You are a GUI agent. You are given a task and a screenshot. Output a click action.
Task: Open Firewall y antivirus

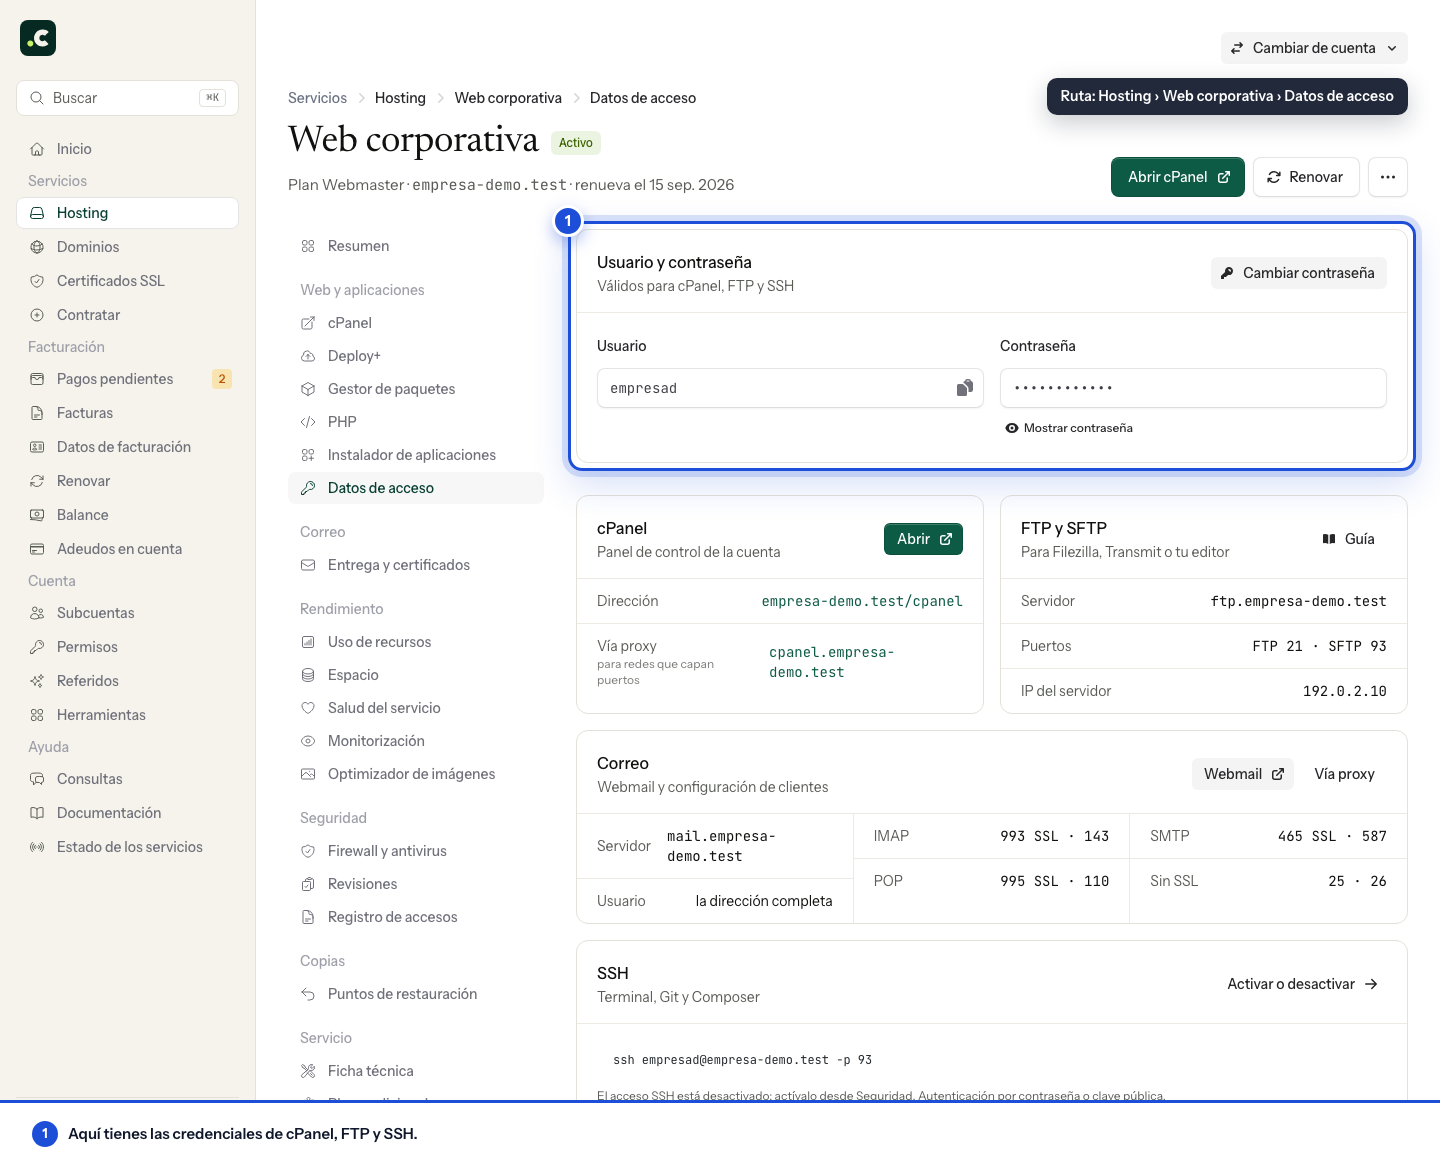(x=416, y=851)
